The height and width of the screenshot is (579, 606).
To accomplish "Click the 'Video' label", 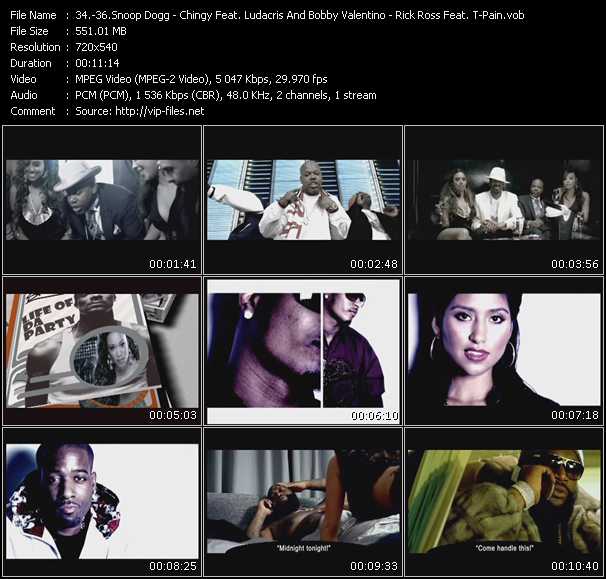I will tap(23, 79).
